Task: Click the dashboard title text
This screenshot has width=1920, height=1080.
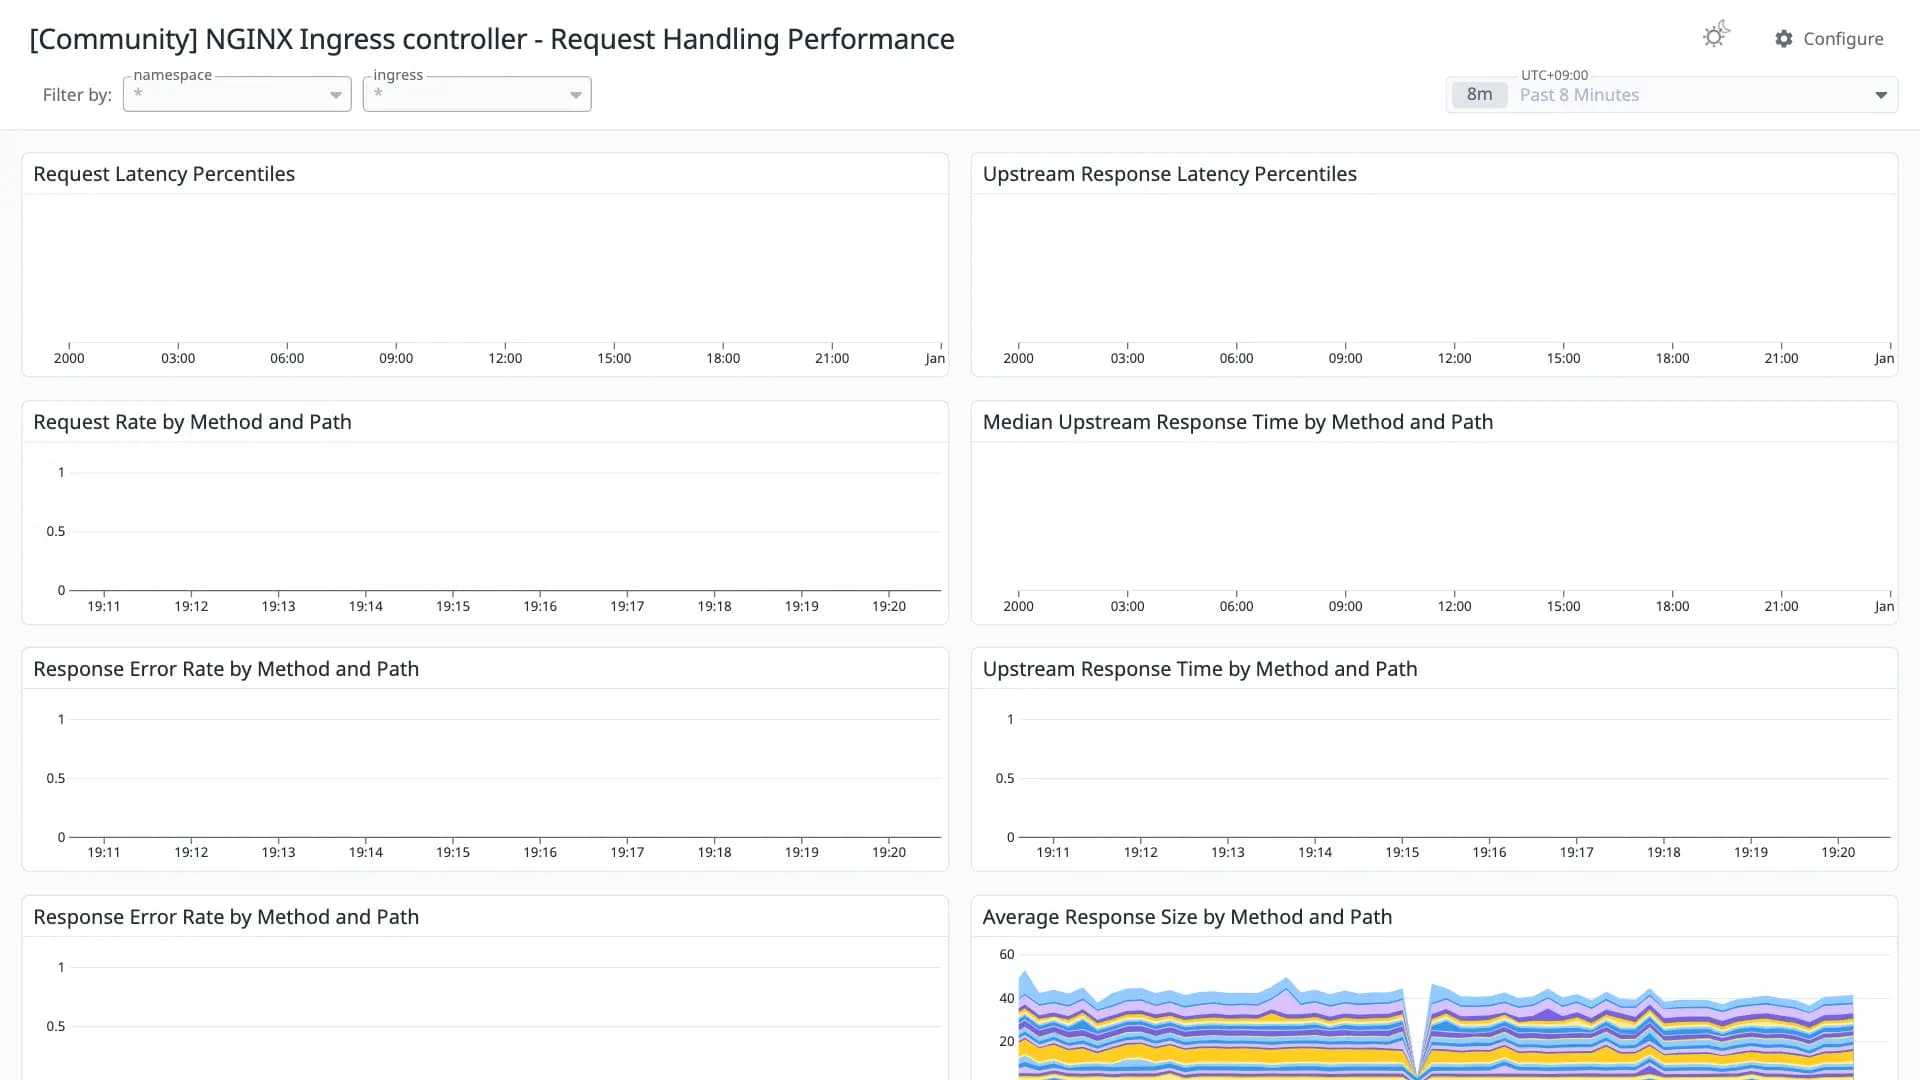Action: [492, 39]
